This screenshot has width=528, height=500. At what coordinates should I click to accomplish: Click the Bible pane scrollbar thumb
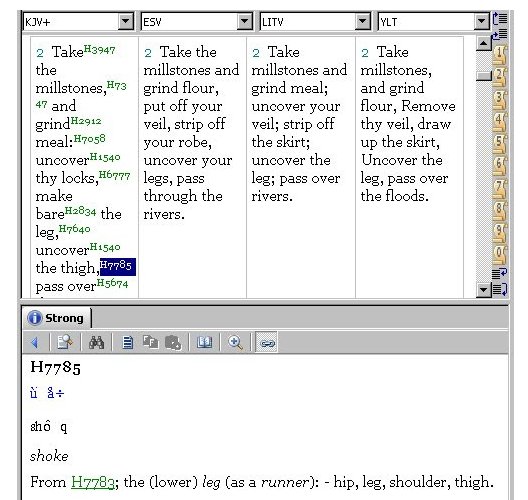click(484, 76)
